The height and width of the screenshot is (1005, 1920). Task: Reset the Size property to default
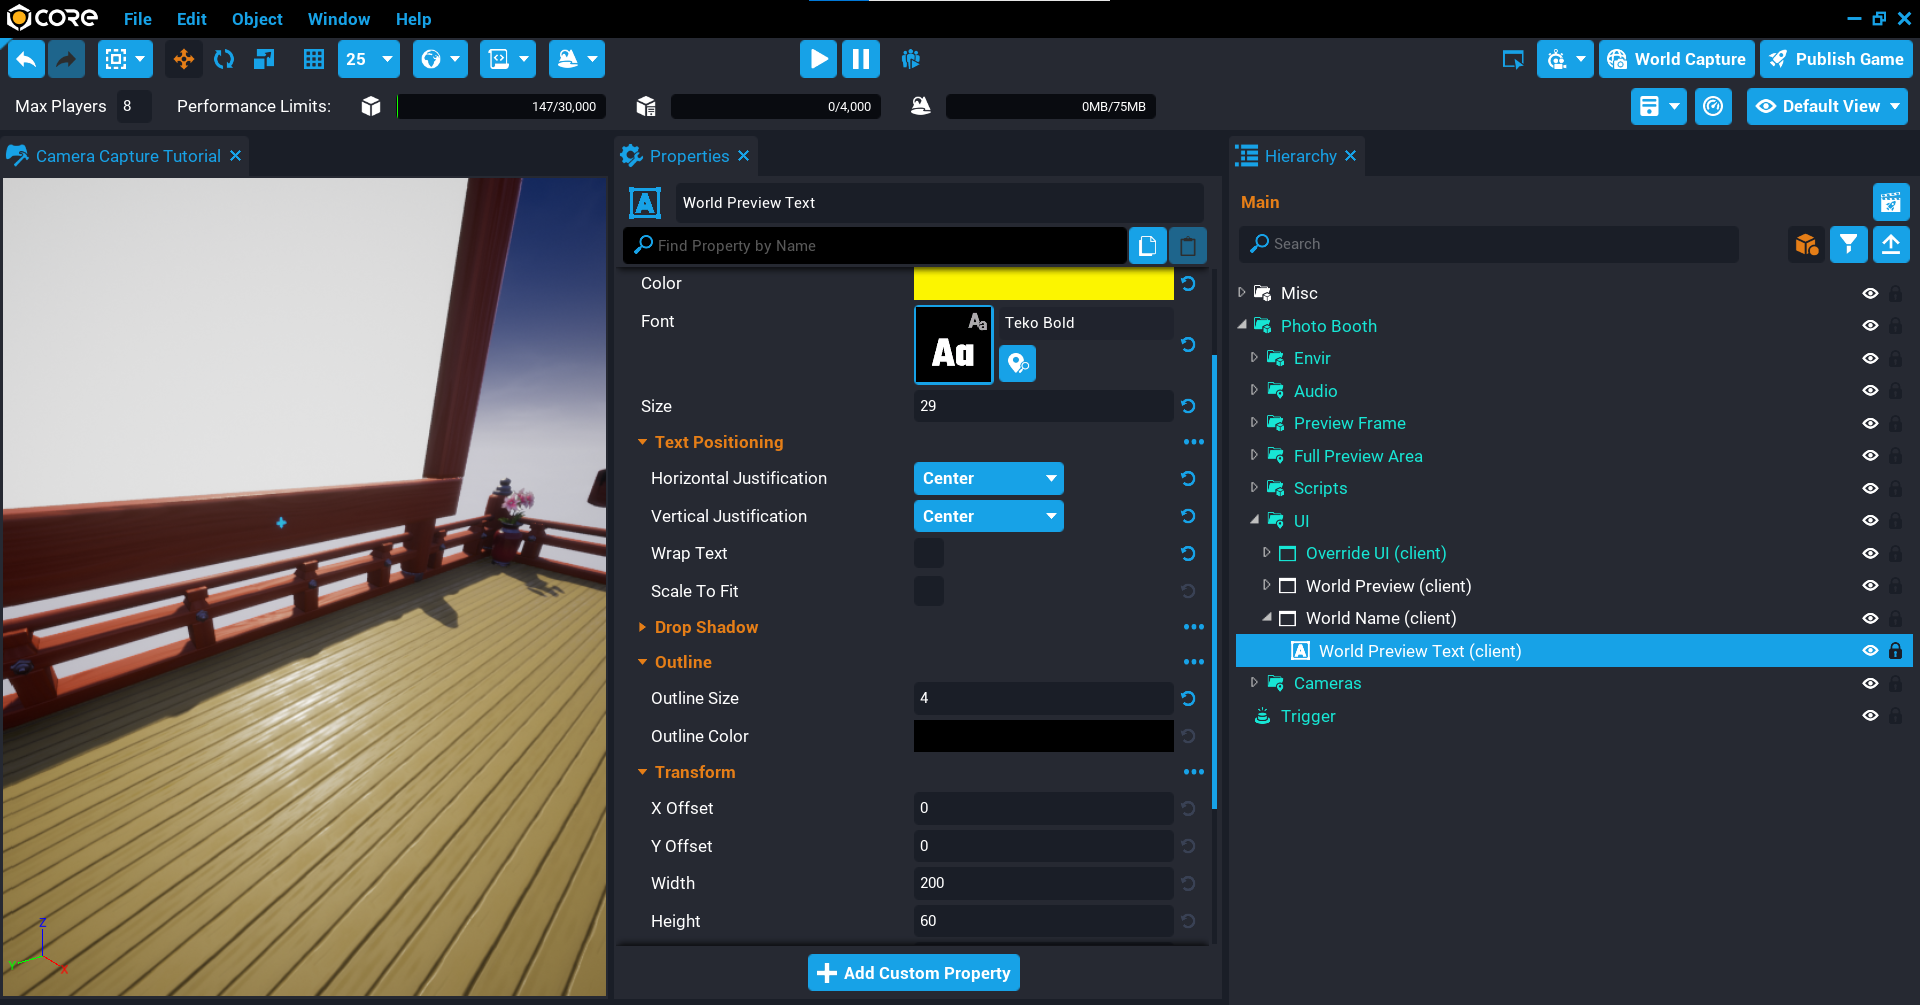click(x=1188, y=406)
